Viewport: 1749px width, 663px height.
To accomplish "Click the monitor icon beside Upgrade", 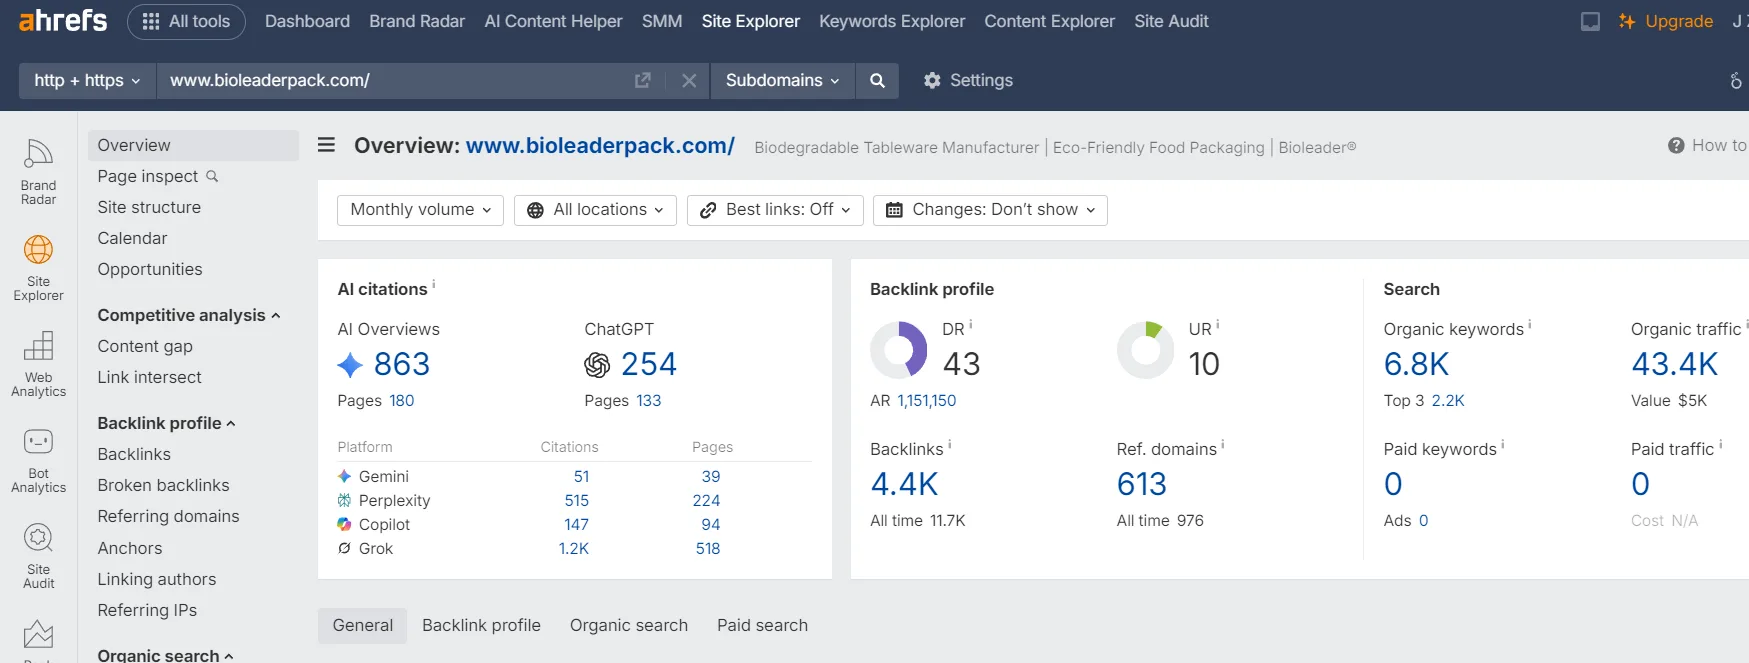I will [x=1590, y=21].
